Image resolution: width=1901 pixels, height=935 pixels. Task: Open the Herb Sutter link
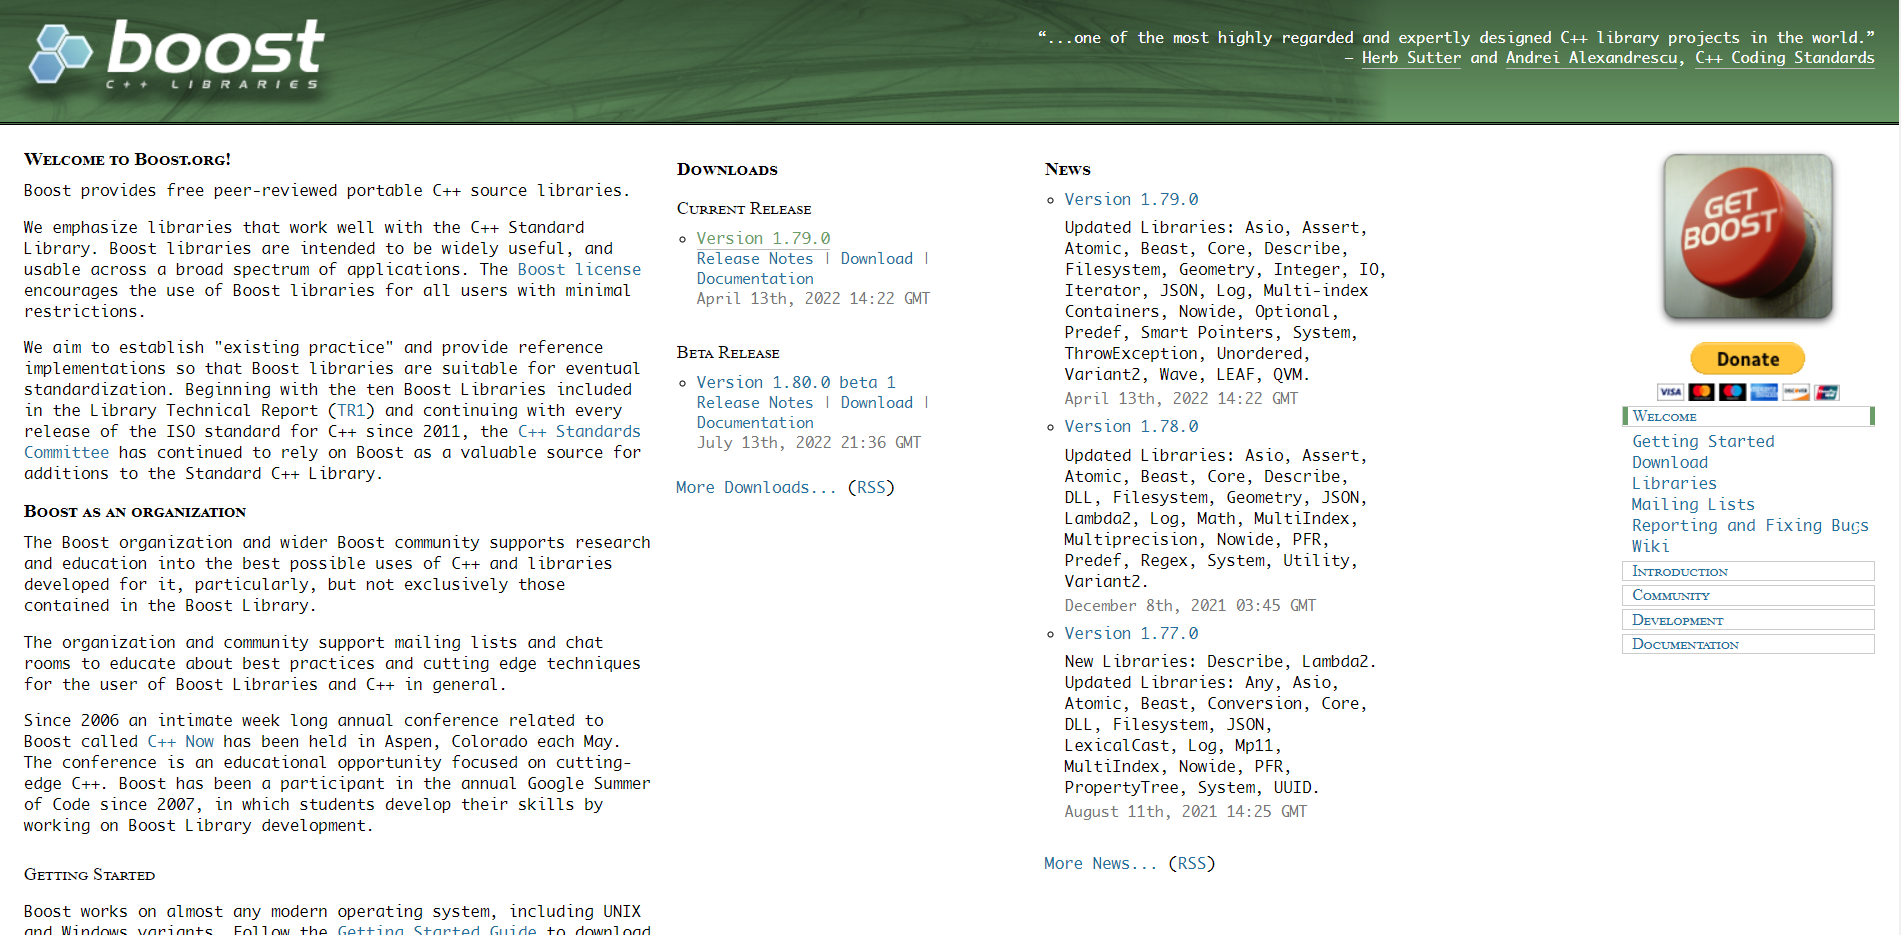1411,58
